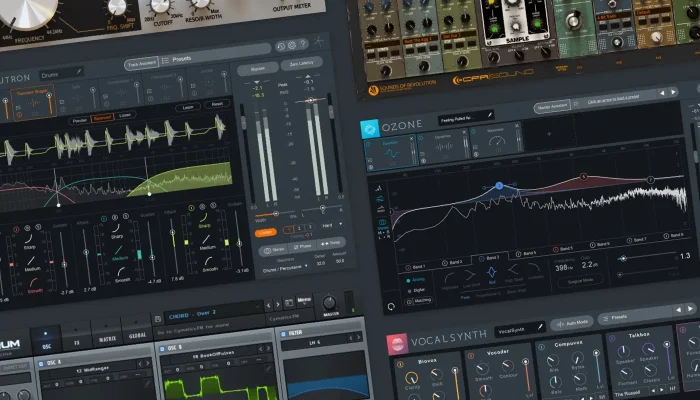Toggle the Compuvox module power in VocalSynth

541,347
